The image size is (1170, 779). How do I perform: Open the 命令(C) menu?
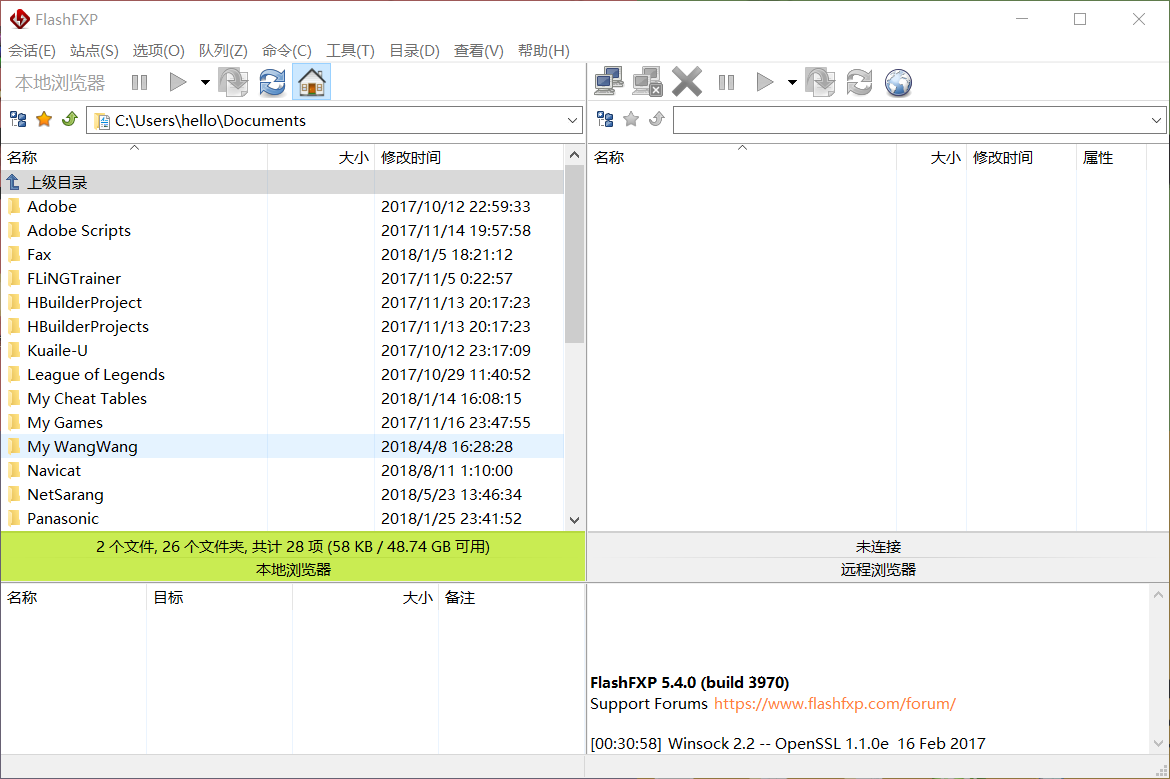point(287,51)
